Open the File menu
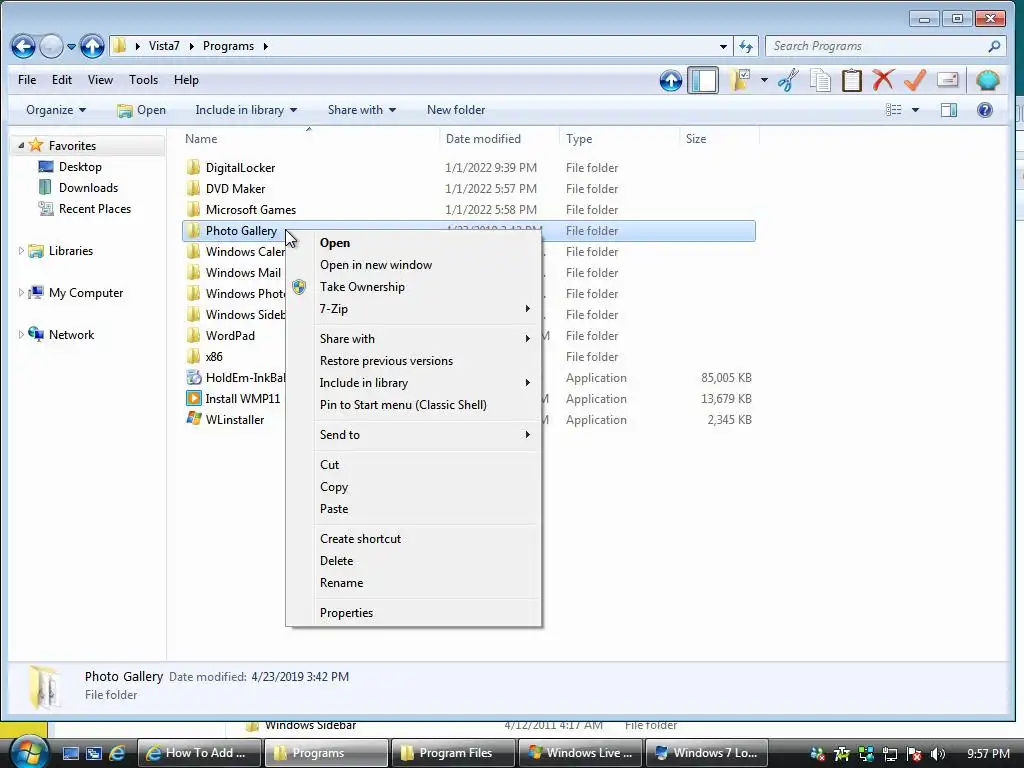Viewport: 1024px width, 768px height. click(x=27, y=80)
